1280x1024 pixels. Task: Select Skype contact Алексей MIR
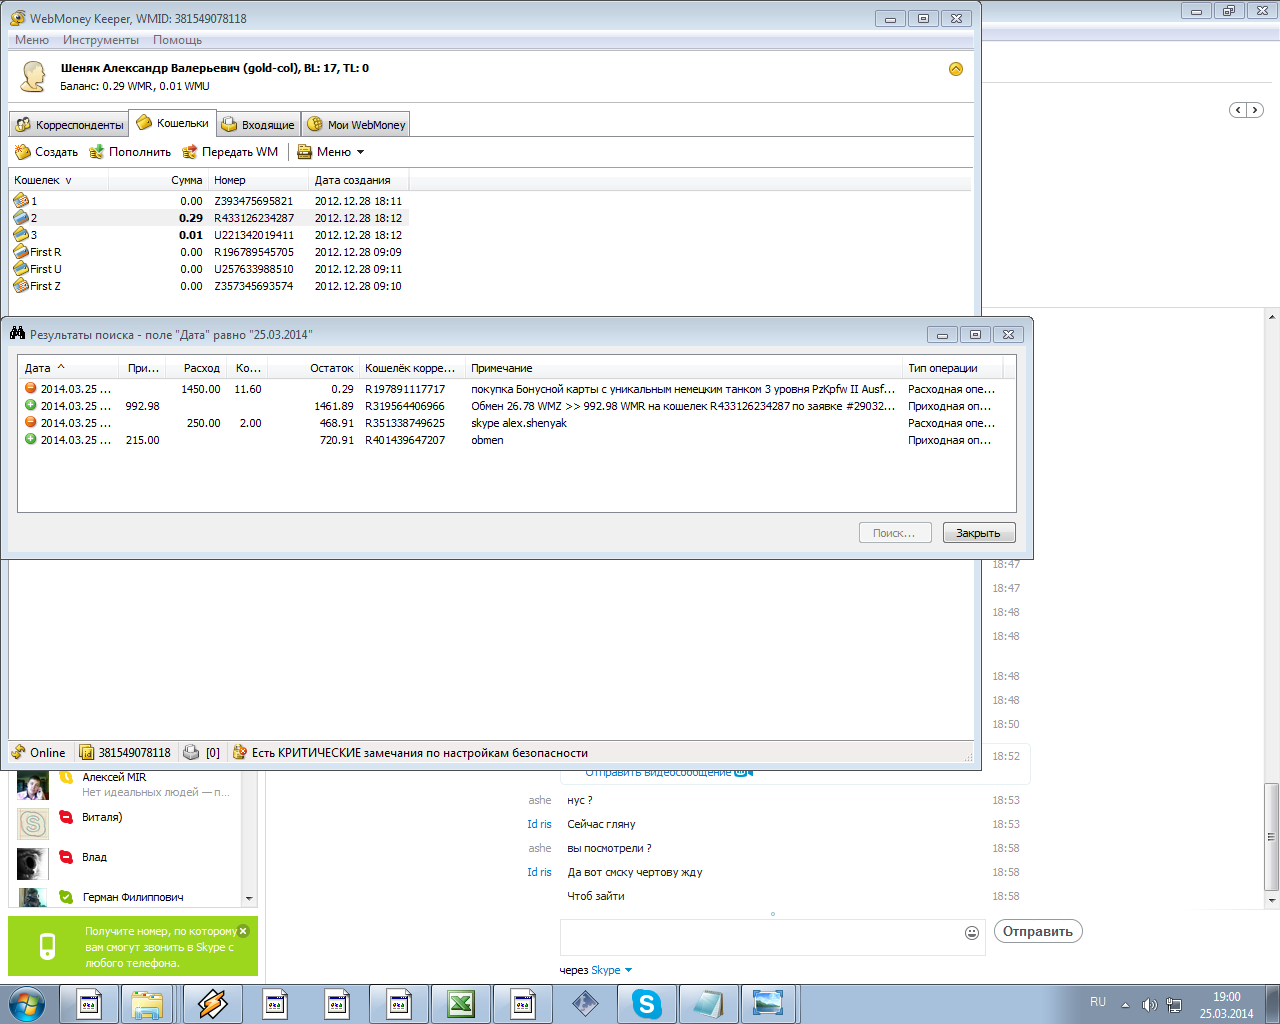point(127,784)
